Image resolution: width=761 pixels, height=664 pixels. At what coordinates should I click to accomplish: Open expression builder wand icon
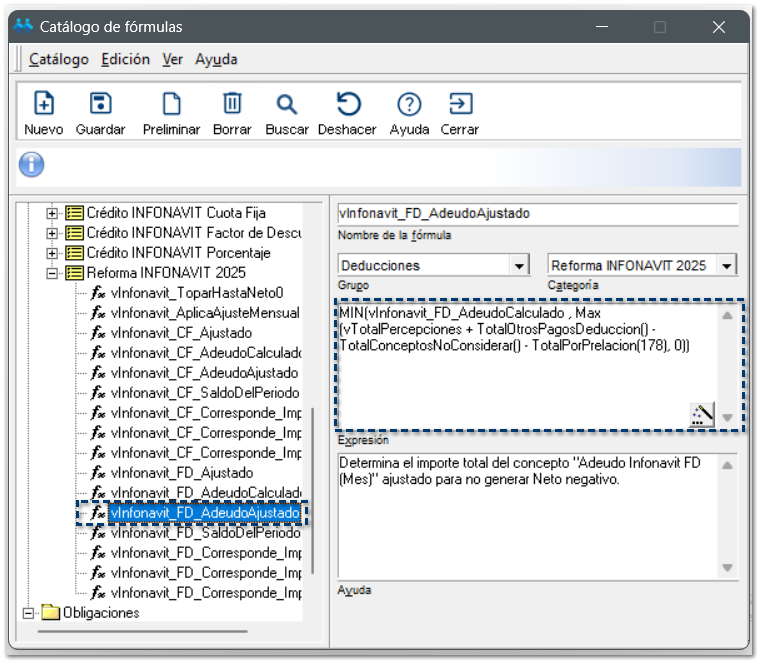coord(702,414)
